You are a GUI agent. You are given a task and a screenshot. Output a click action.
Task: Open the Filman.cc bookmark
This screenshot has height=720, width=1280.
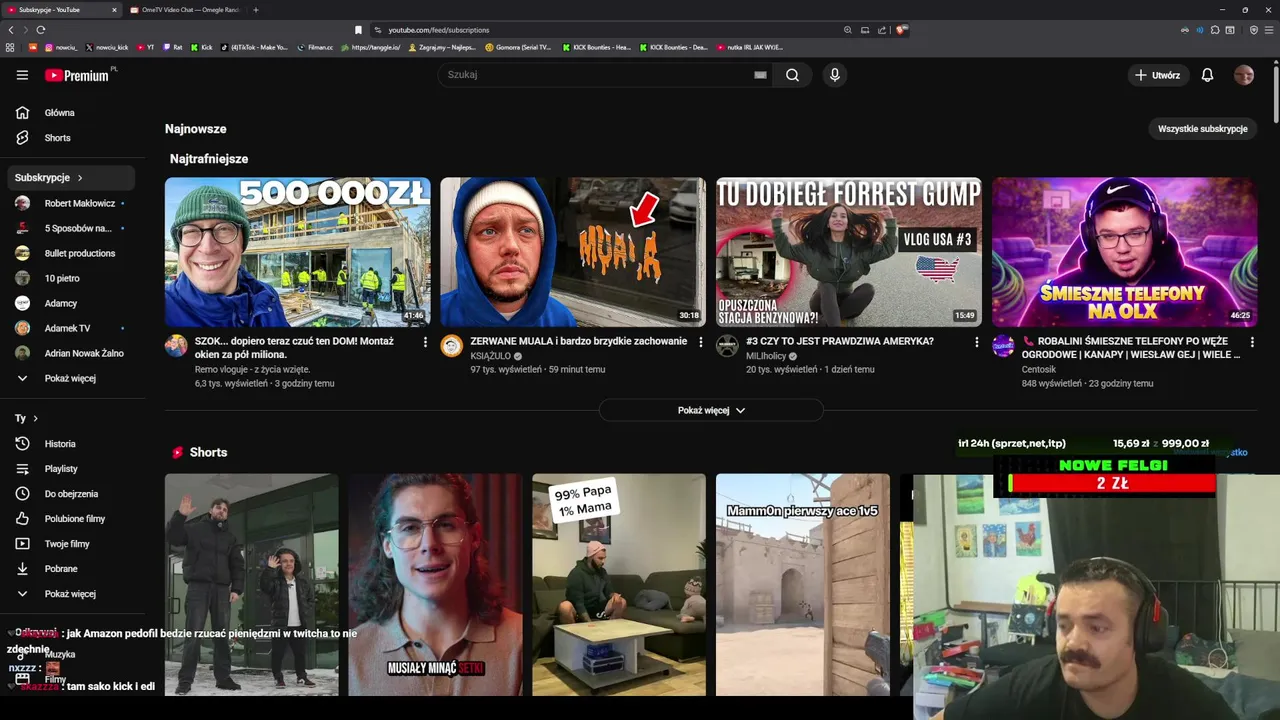click(x=316, y=47)
